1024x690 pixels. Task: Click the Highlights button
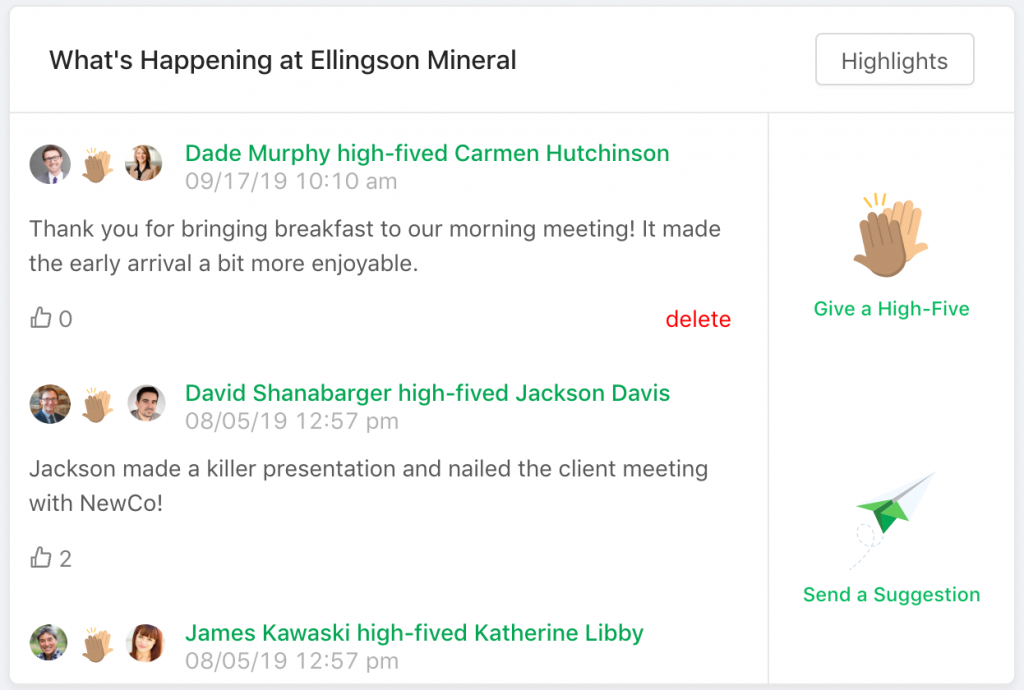tap(894, 59)
